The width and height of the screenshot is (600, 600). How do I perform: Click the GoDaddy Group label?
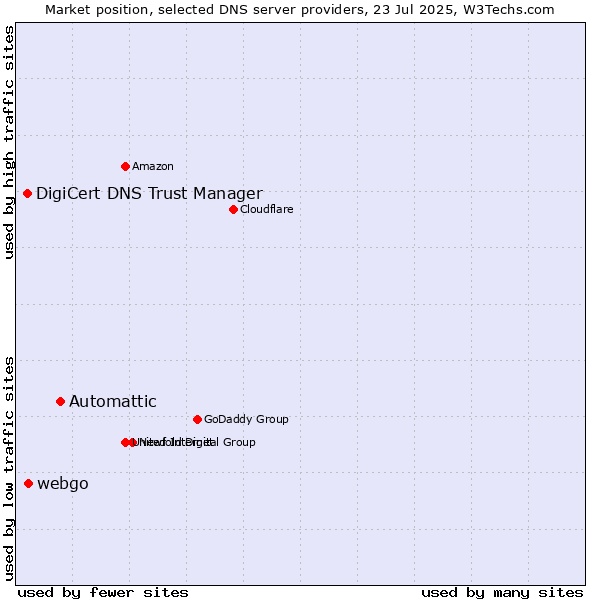coord(246,419)
